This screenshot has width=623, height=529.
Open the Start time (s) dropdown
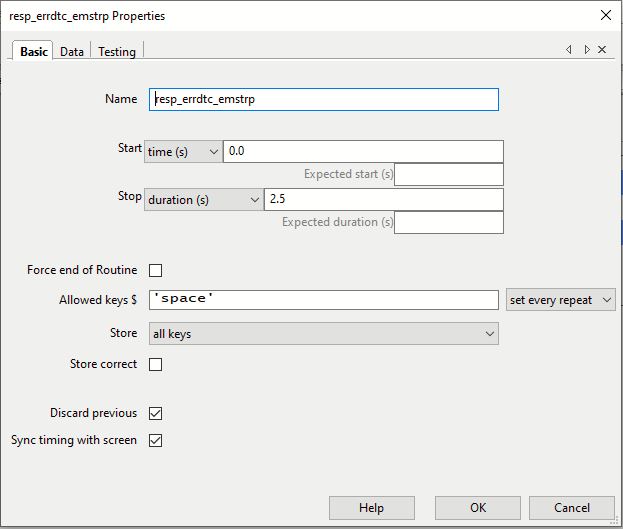pyautogui.click(x=183, y=151)
